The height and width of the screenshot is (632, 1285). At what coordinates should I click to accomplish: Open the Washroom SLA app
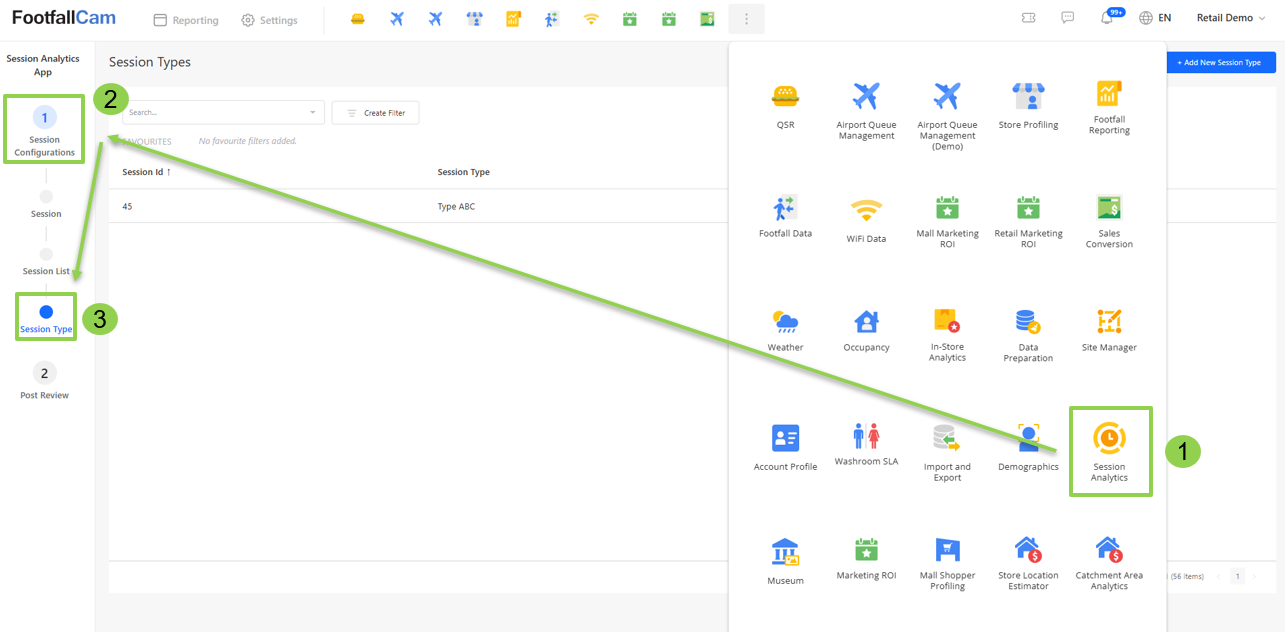click(866, 444)
